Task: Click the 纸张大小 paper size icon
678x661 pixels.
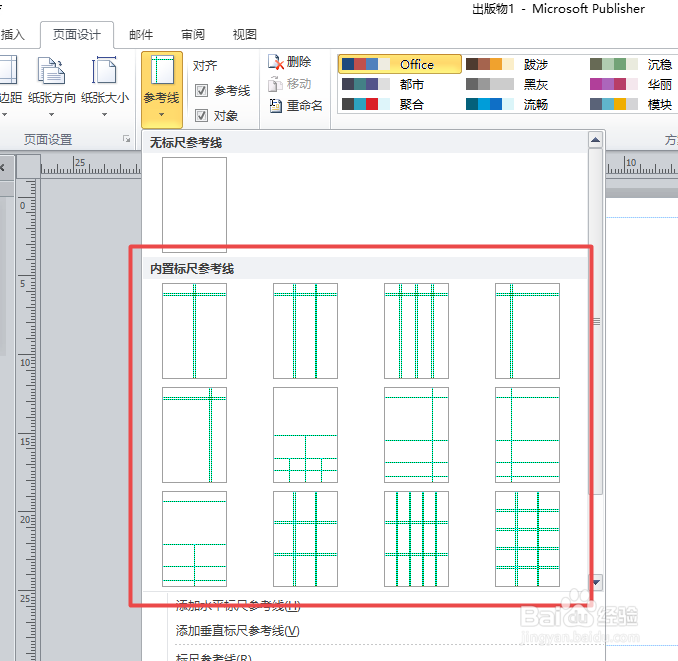Action: coord(104,70)
